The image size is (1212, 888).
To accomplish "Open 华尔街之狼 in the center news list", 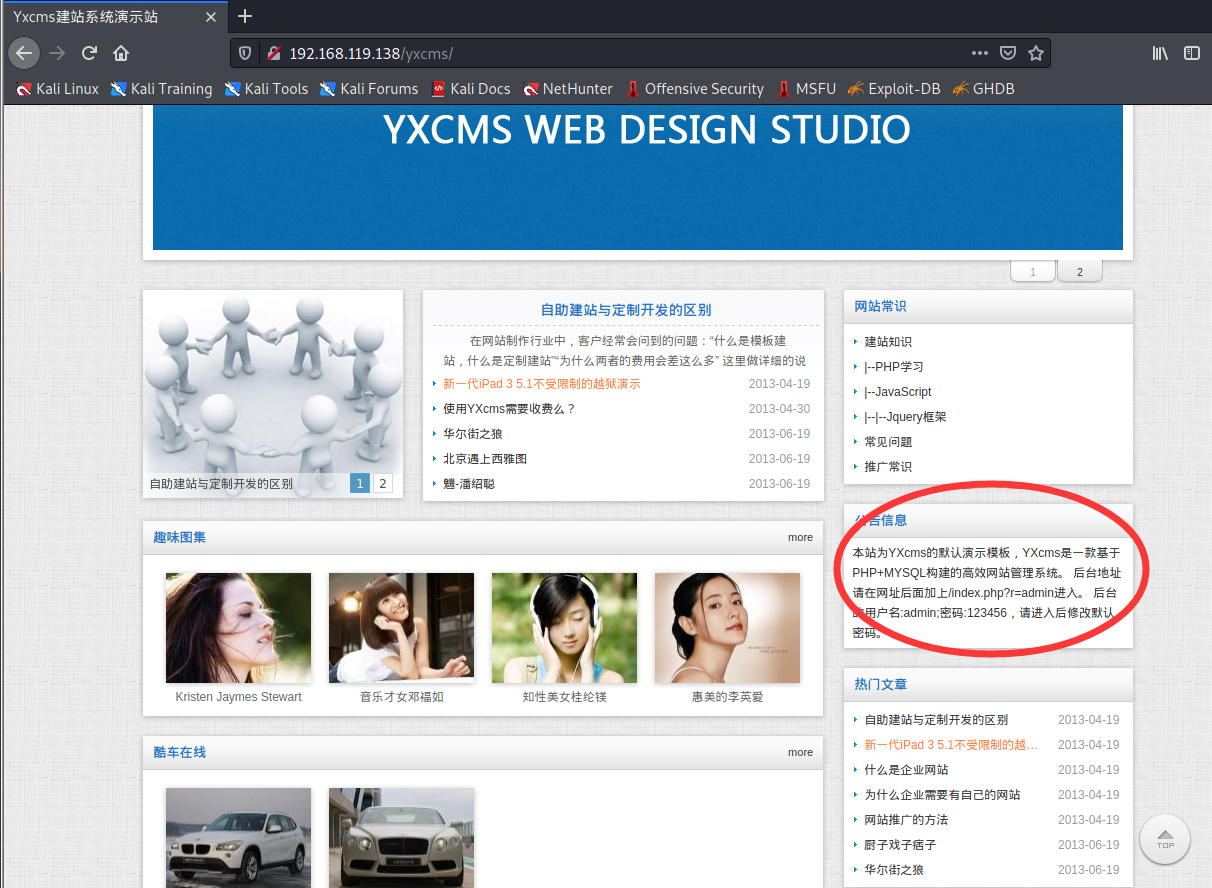I will point(473,434).
